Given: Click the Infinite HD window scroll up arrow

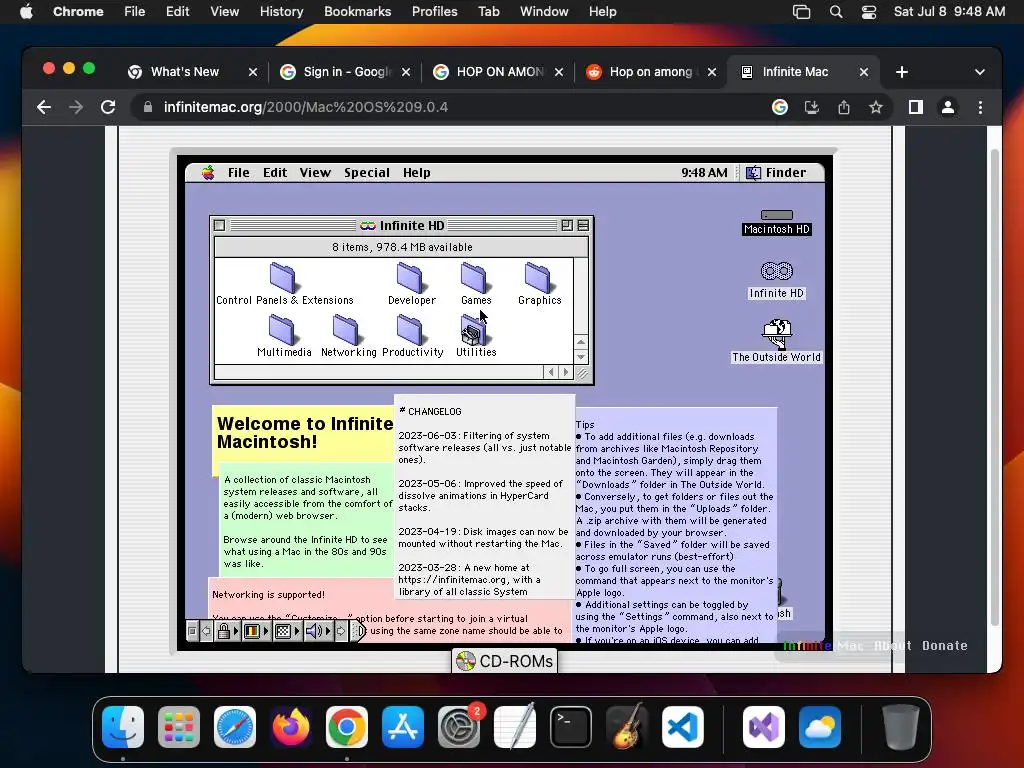Looking at the screenshot, I should pos(581,342).
